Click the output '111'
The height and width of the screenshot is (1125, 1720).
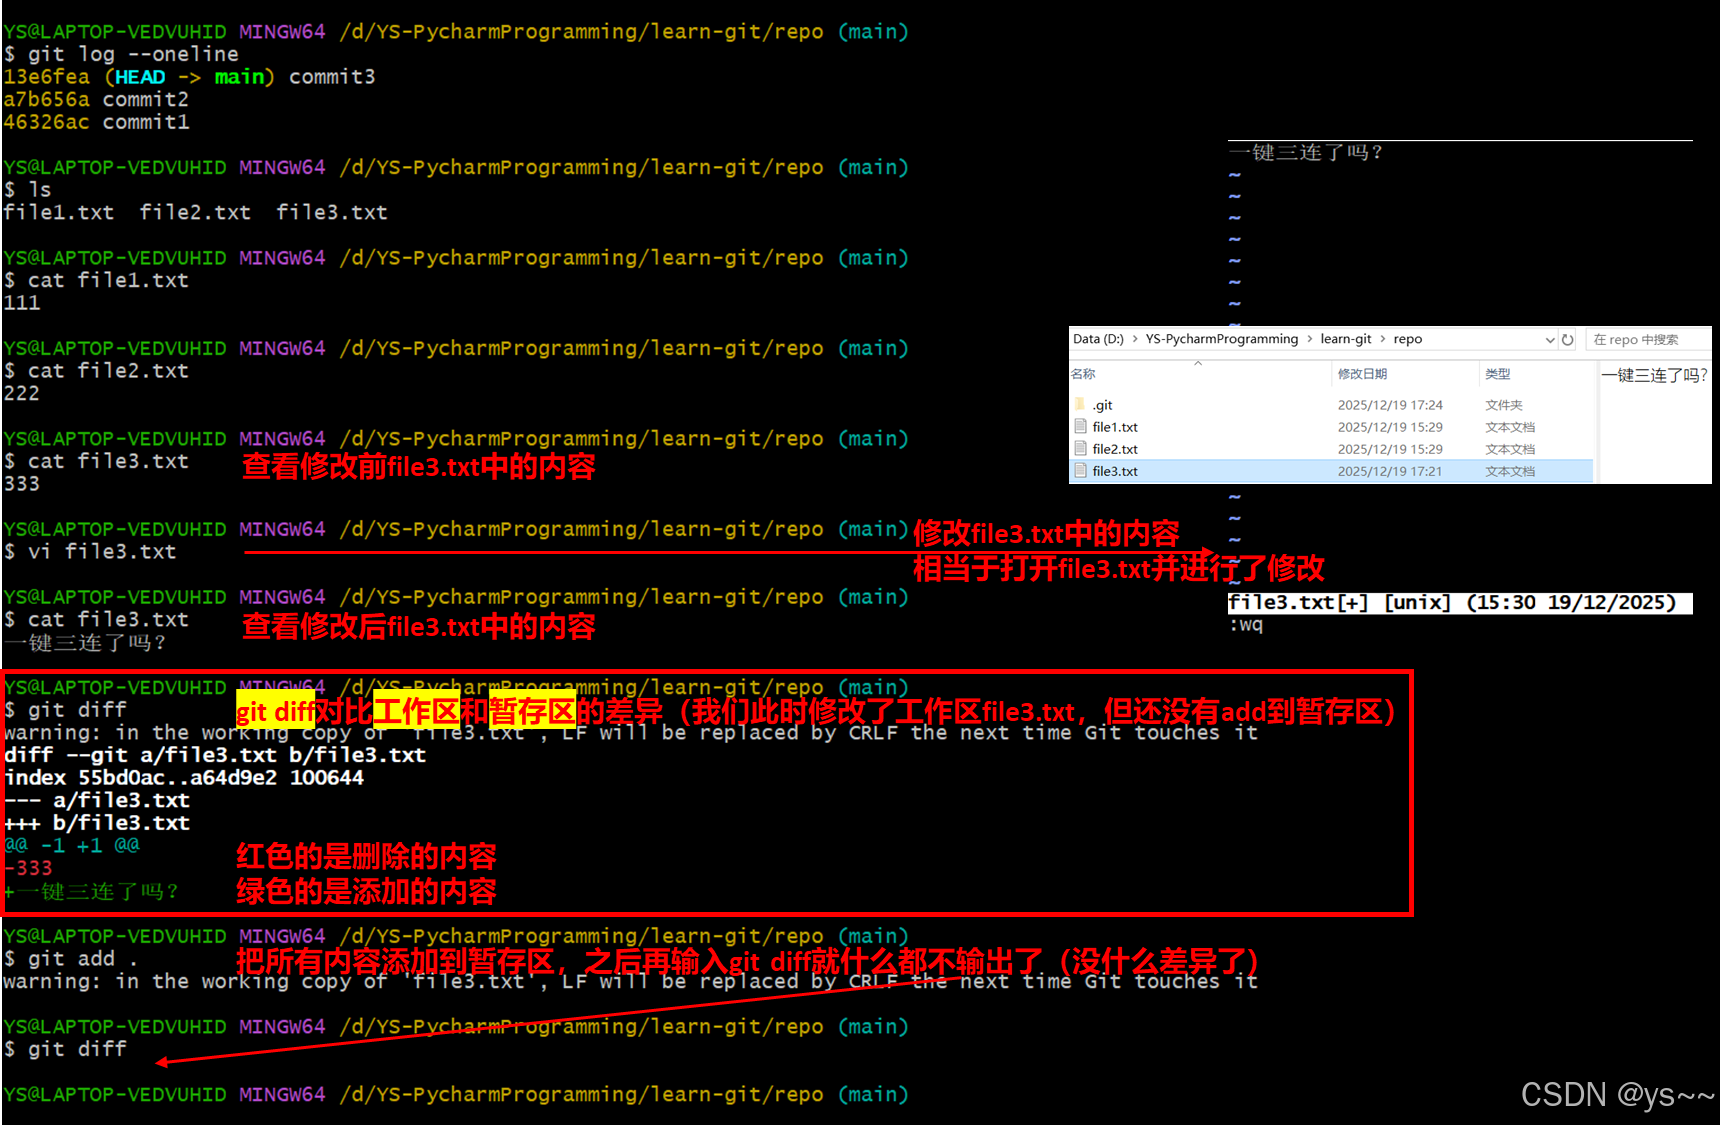coord(21,303)
